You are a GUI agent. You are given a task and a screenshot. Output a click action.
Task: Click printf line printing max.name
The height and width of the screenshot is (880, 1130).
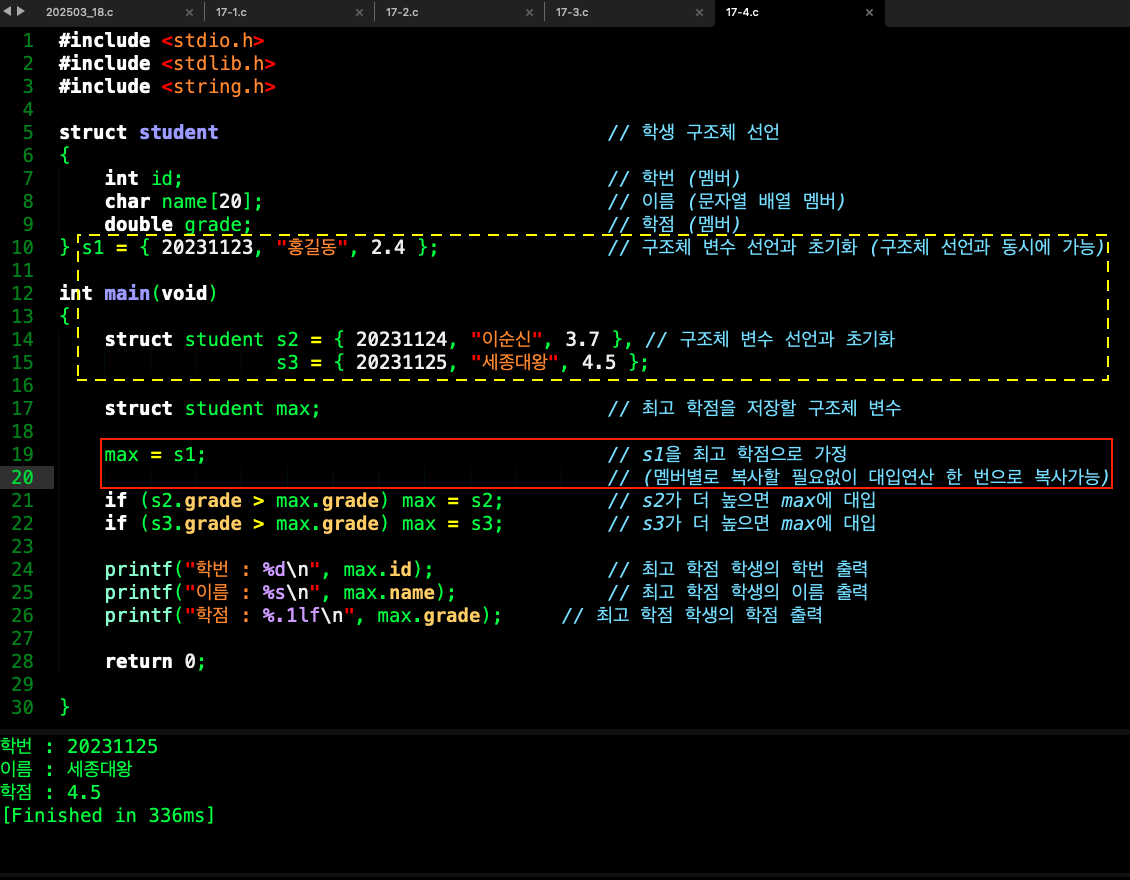(280, 592)
